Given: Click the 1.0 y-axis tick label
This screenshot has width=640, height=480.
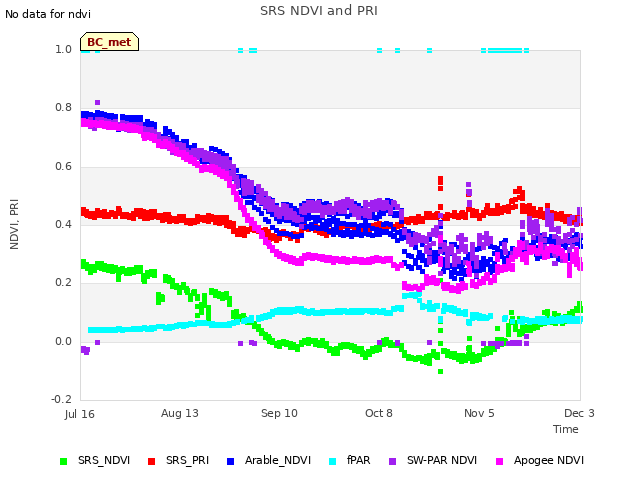Looking at the screenshot, I should pyautogui.click(x=64, y=49).
